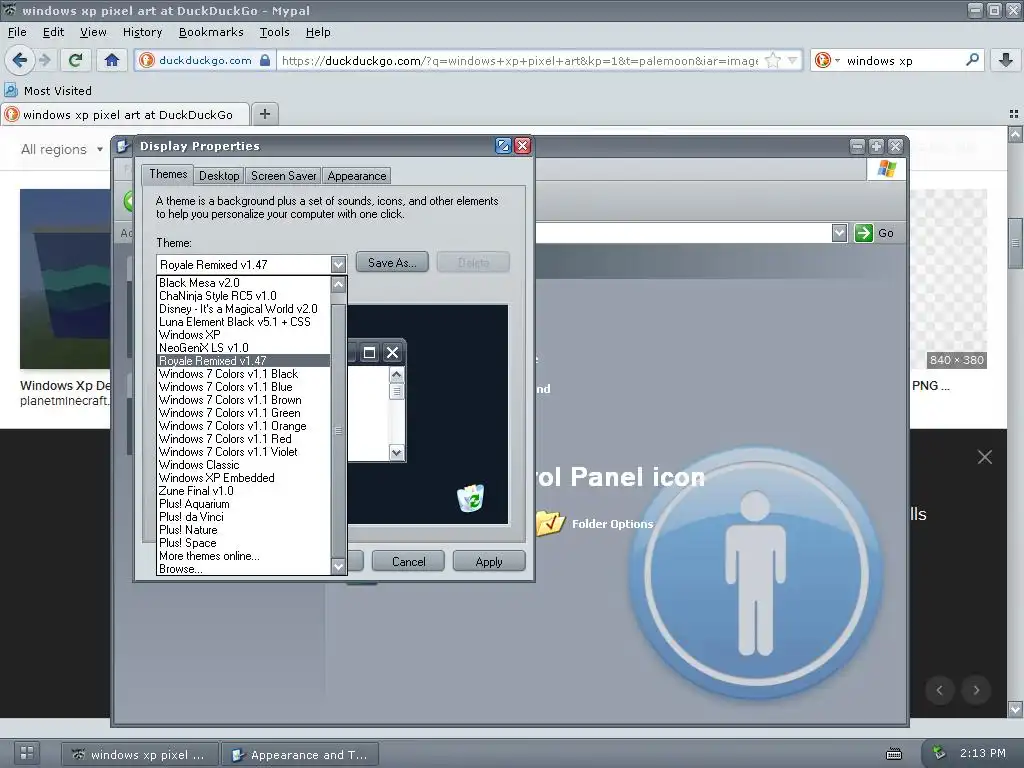Choose ChaNinja Style RC5 v1.0 theme
This screenshot has width=1024, height=768.
244,296
